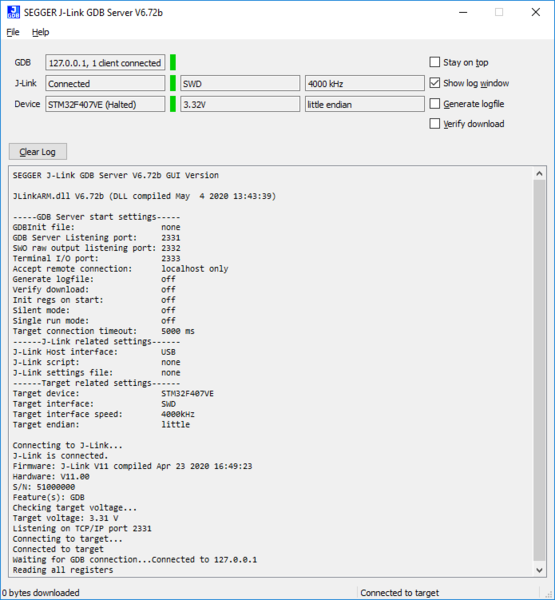Screen dimensions: 555x600
Task: Click the little endian field
Action: [365, 104]
